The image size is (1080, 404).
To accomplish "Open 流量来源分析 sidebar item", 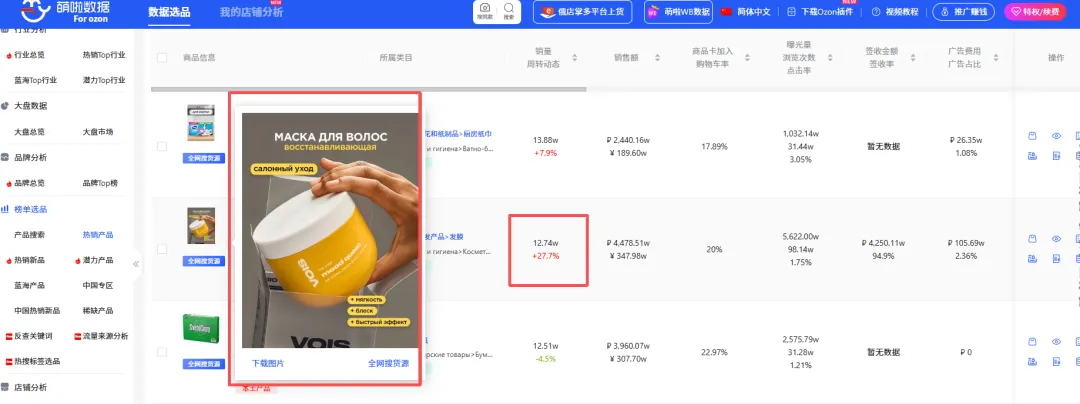I will [x=105, y=336].
